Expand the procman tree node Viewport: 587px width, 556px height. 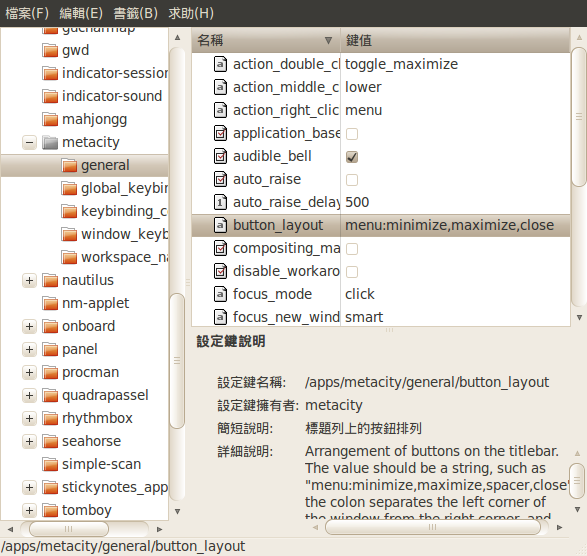tap(29, 373)
